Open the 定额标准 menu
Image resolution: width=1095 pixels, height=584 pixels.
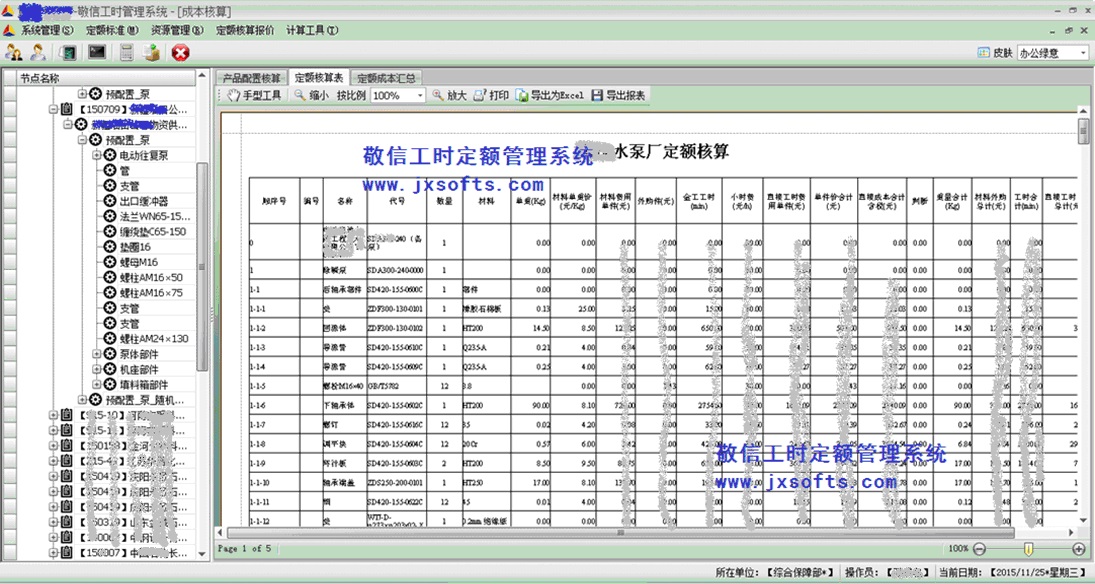point(112,31)
